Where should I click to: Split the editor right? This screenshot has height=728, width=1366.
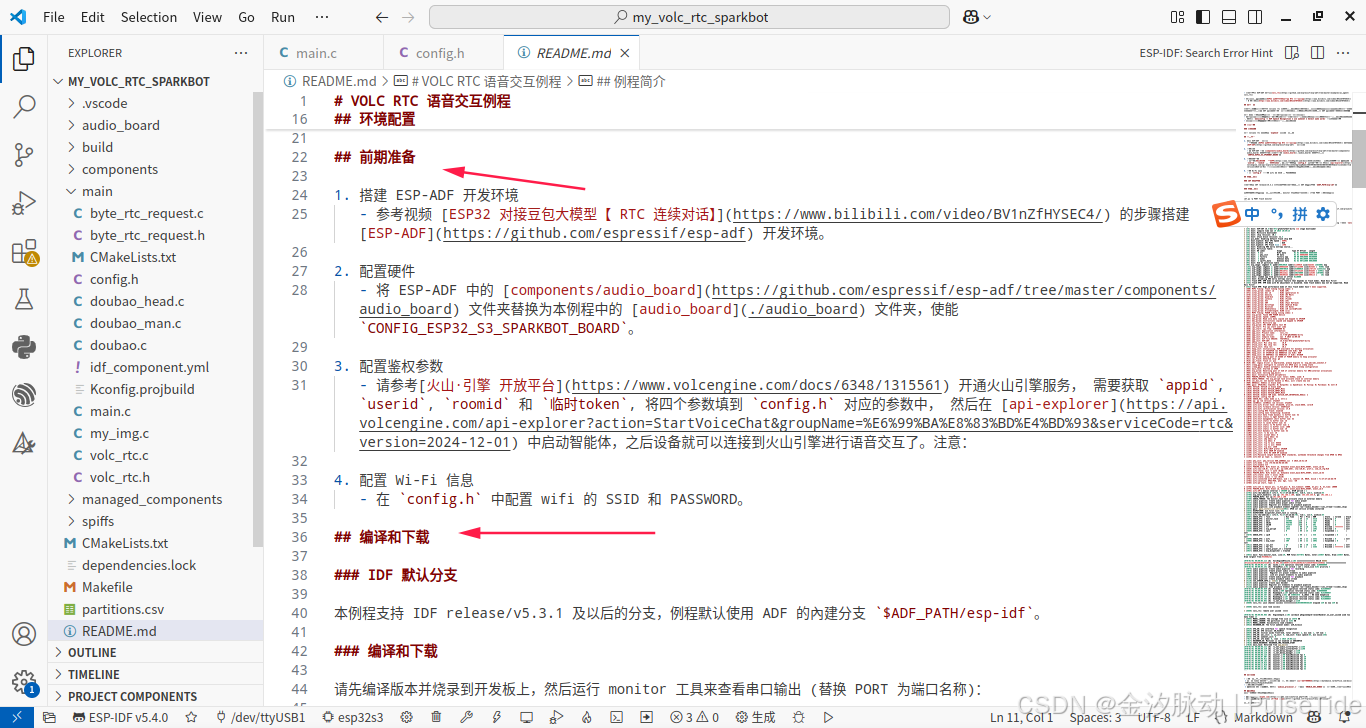pyautogui.click(x=1318, y=53)
